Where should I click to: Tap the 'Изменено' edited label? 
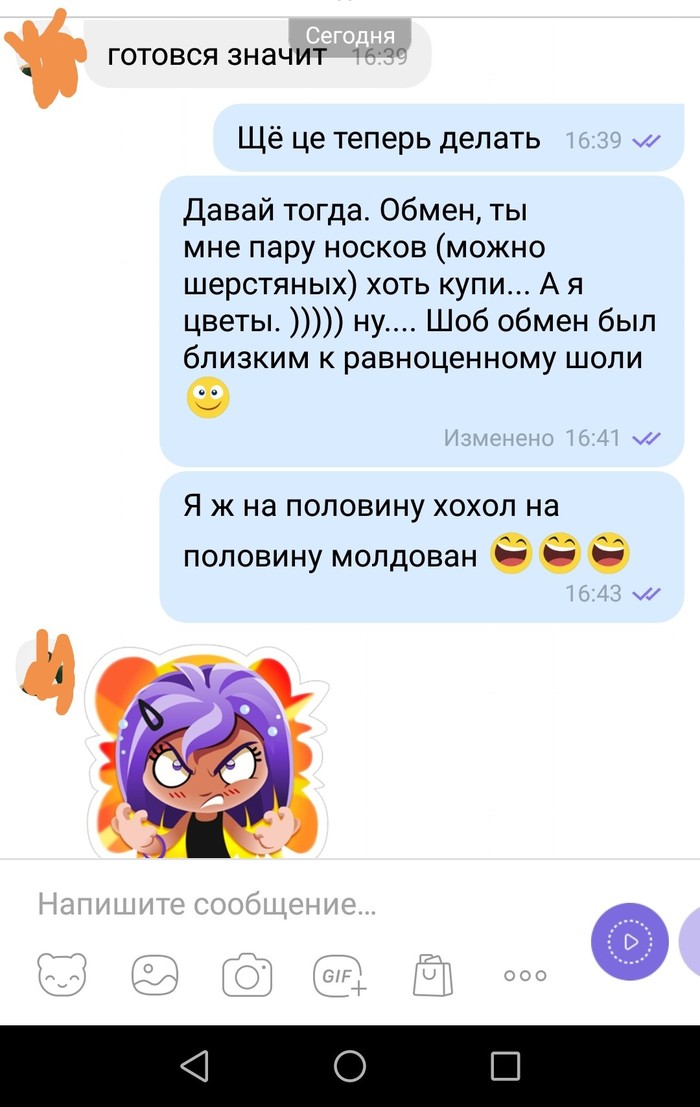(498, 438)
